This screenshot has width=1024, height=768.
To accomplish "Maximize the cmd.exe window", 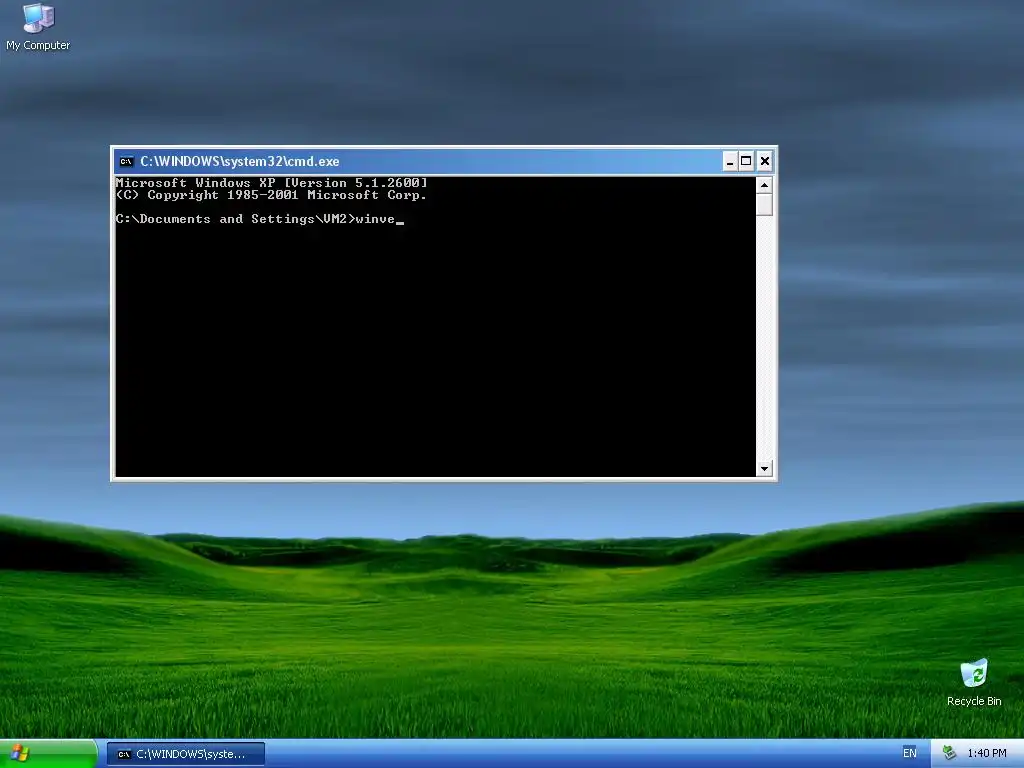I will pyautogui.click(x=746, y=161).
